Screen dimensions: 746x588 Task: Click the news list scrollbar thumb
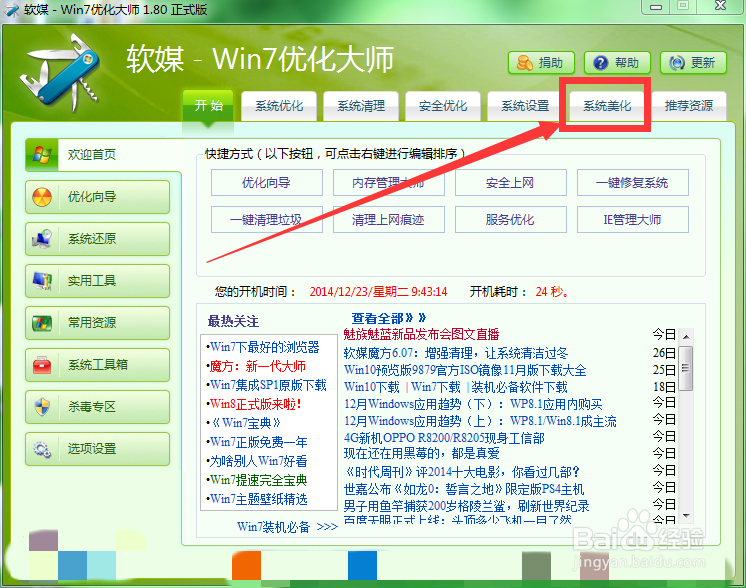[686, 368]
